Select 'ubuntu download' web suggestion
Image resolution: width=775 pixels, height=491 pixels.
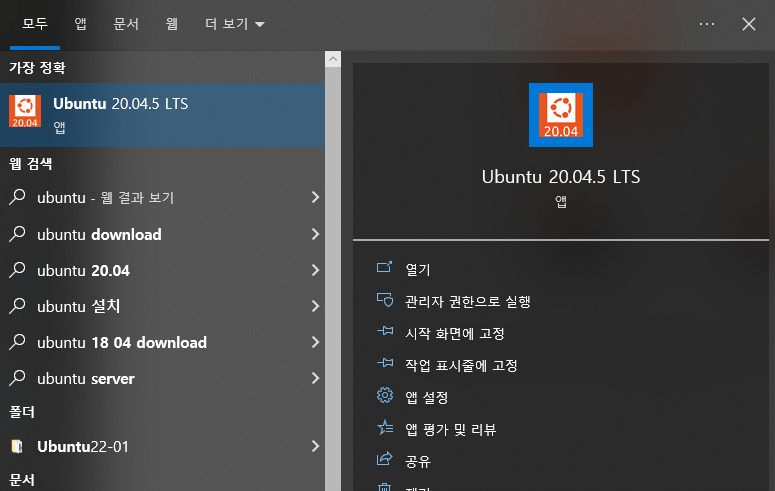[162, 234]
